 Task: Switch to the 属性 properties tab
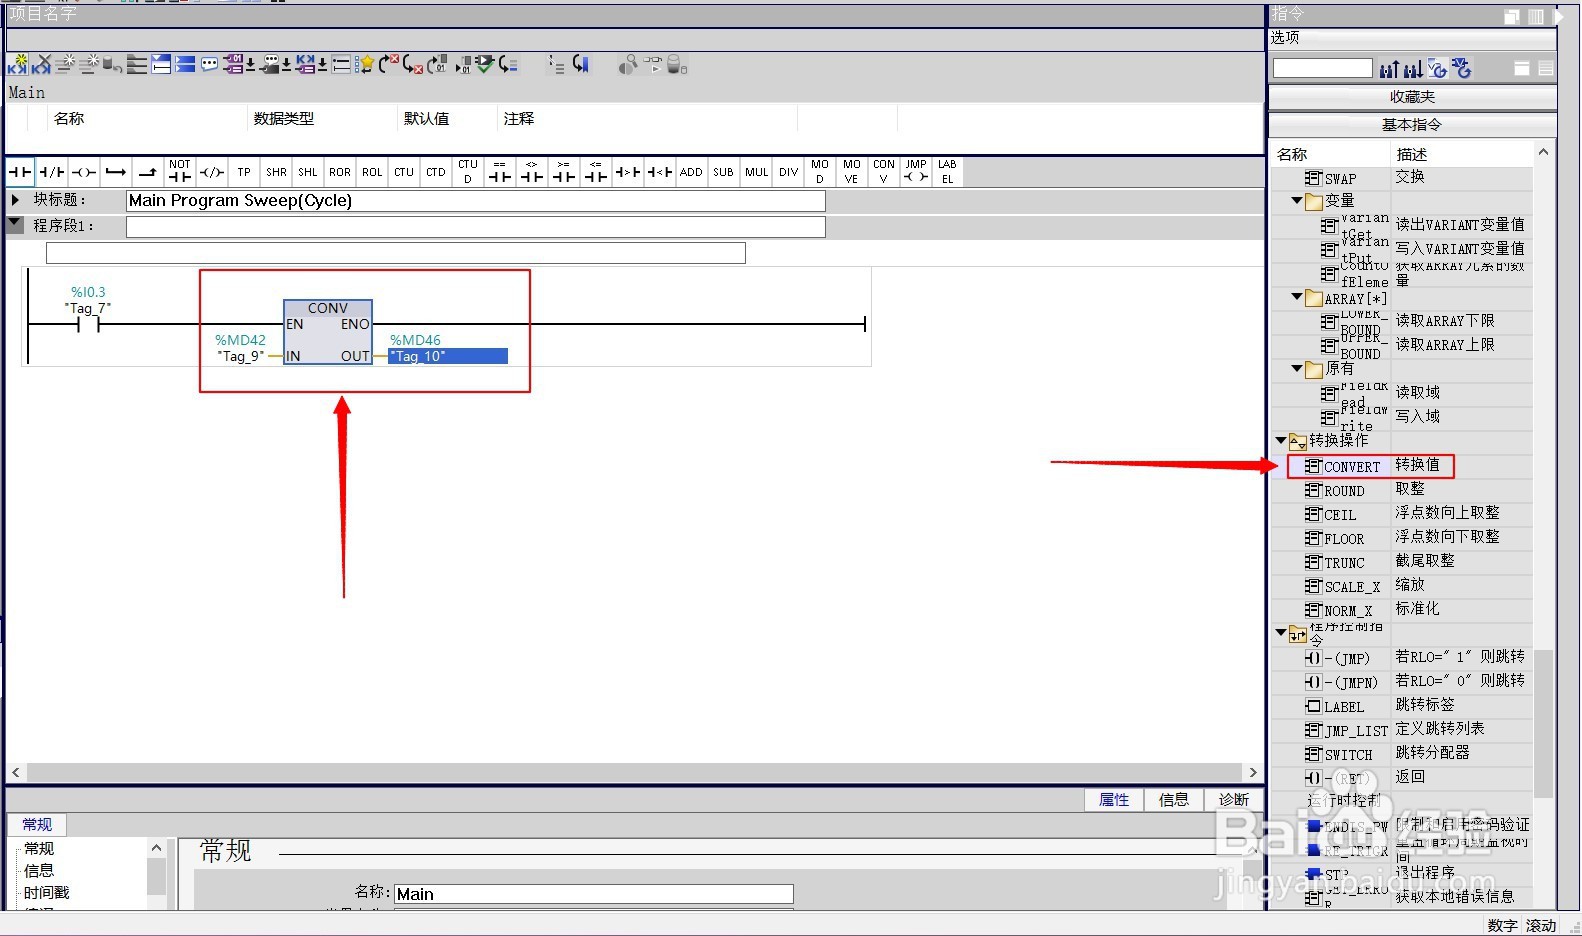(x=1114, y=799)
